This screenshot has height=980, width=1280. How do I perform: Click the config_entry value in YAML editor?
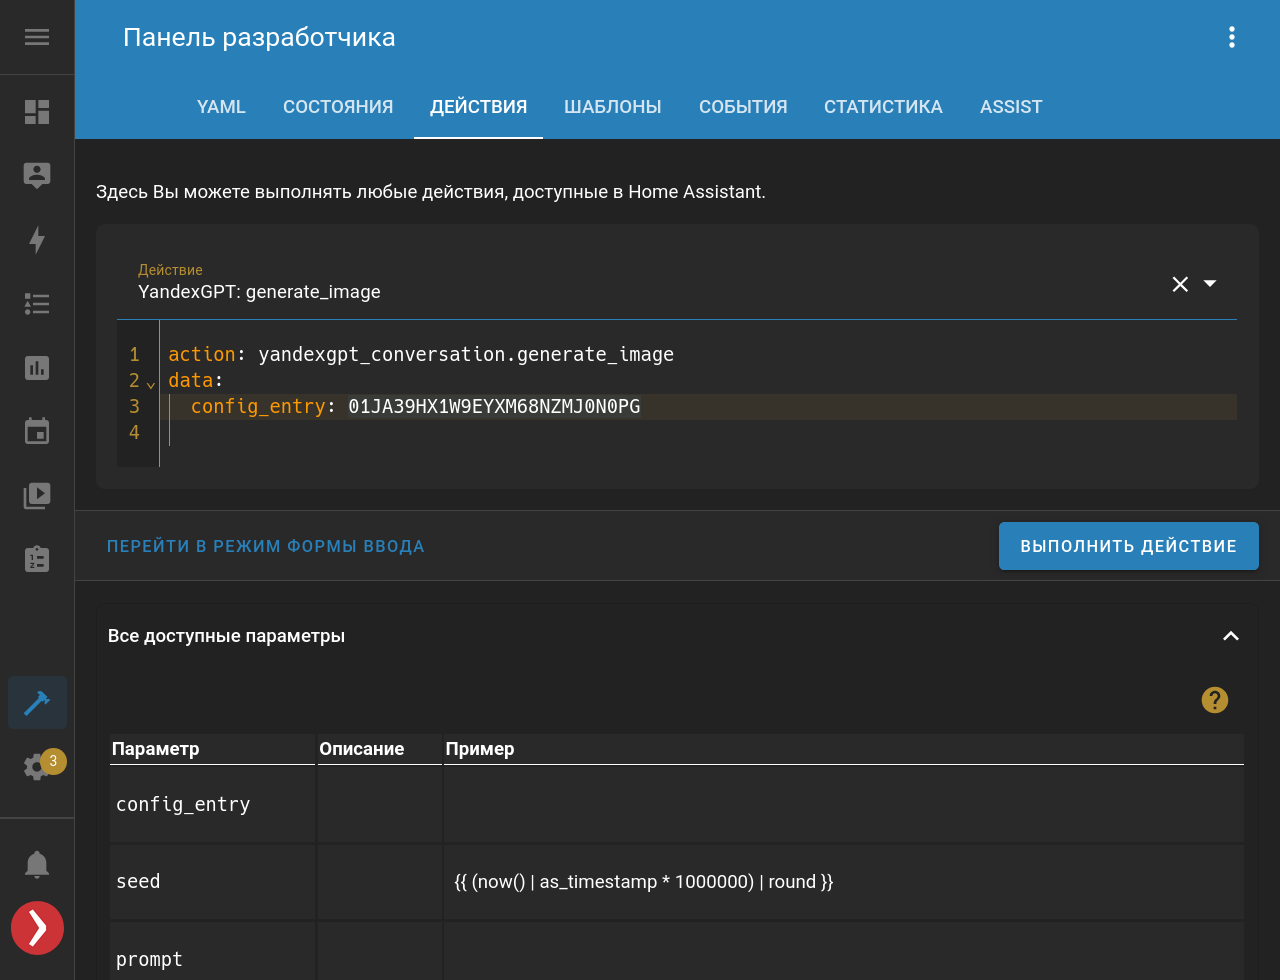pyautogui.click(x=494, y=407)
